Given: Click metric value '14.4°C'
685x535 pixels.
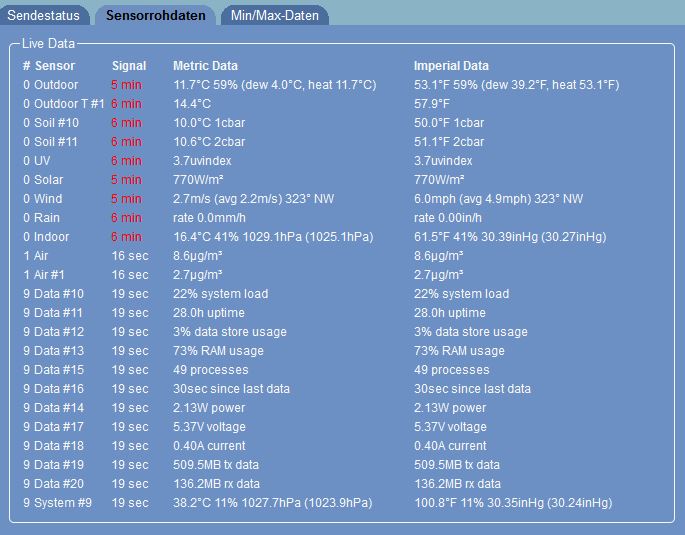Looking at the screenshot, I should pyautogui.click(x=192, y=104).
